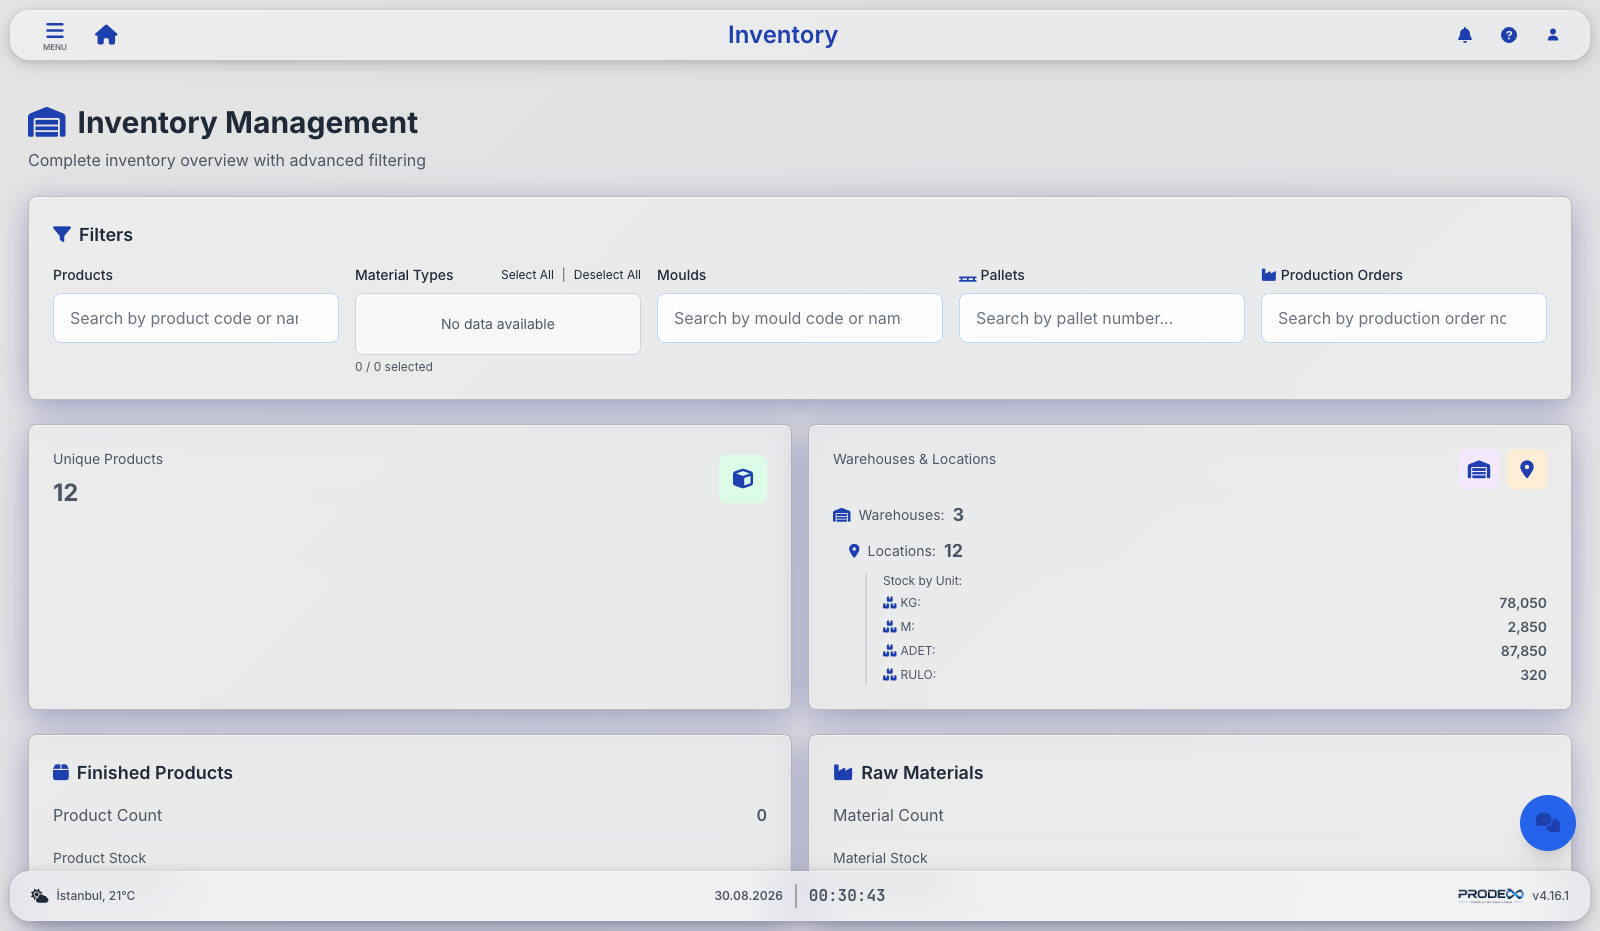Click the Inventory title in top bar
Screen dimensions: 1600x931
[783, 35]
